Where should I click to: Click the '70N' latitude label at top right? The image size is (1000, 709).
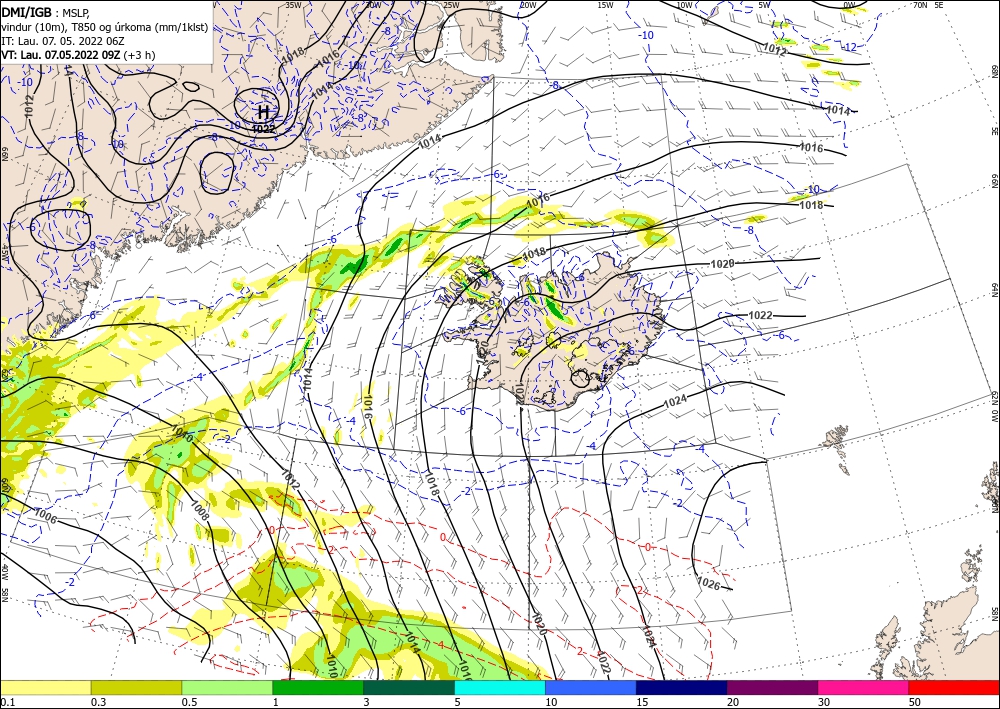[920, 5]
